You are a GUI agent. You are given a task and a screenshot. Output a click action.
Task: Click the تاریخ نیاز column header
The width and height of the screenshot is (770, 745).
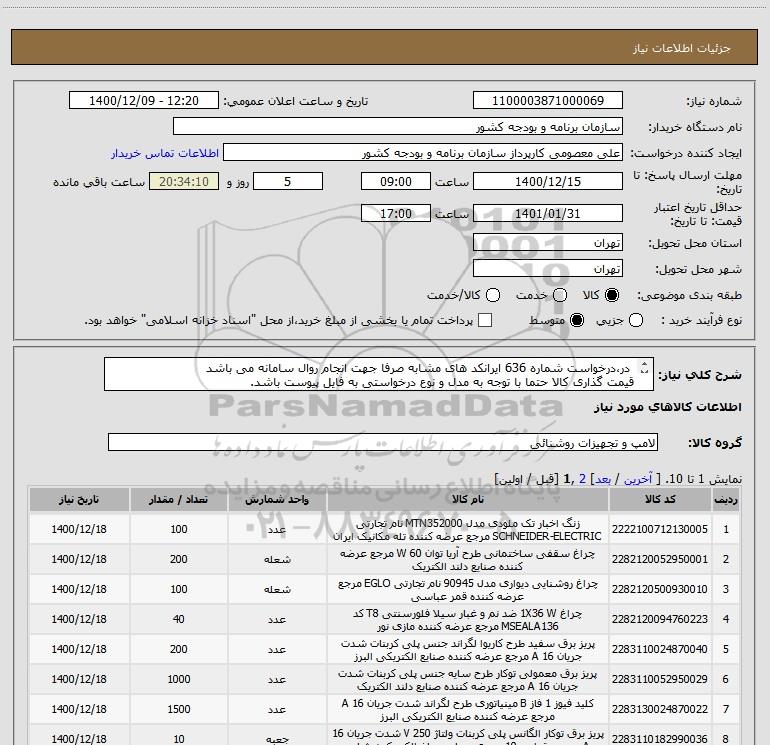point(79,499)
